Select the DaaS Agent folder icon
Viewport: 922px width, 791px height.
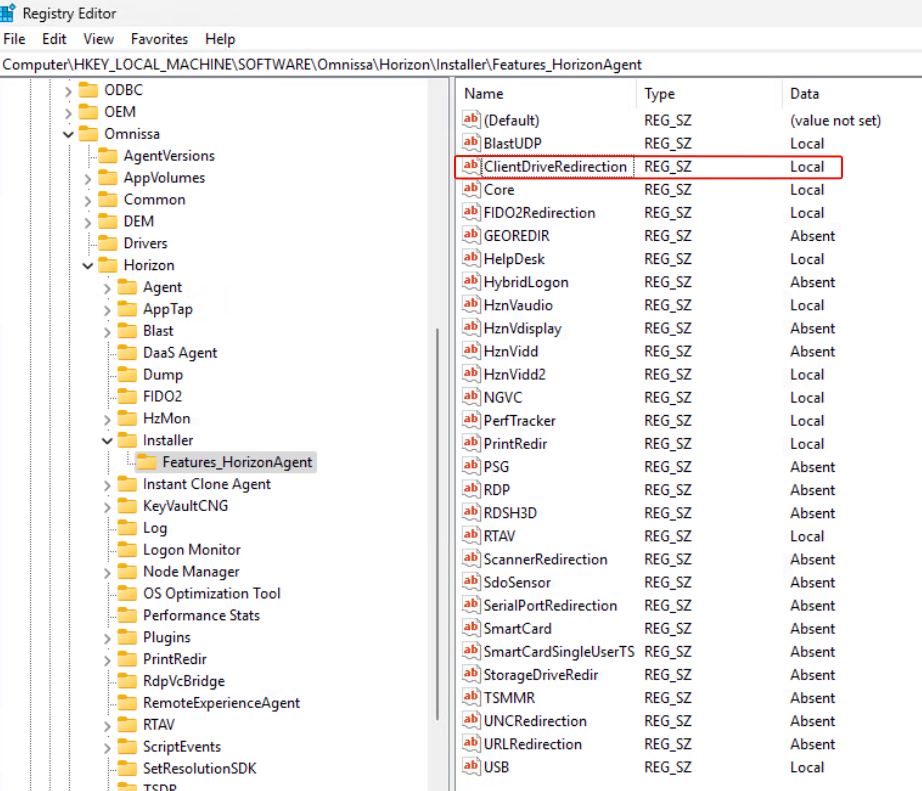click(127, 352)
